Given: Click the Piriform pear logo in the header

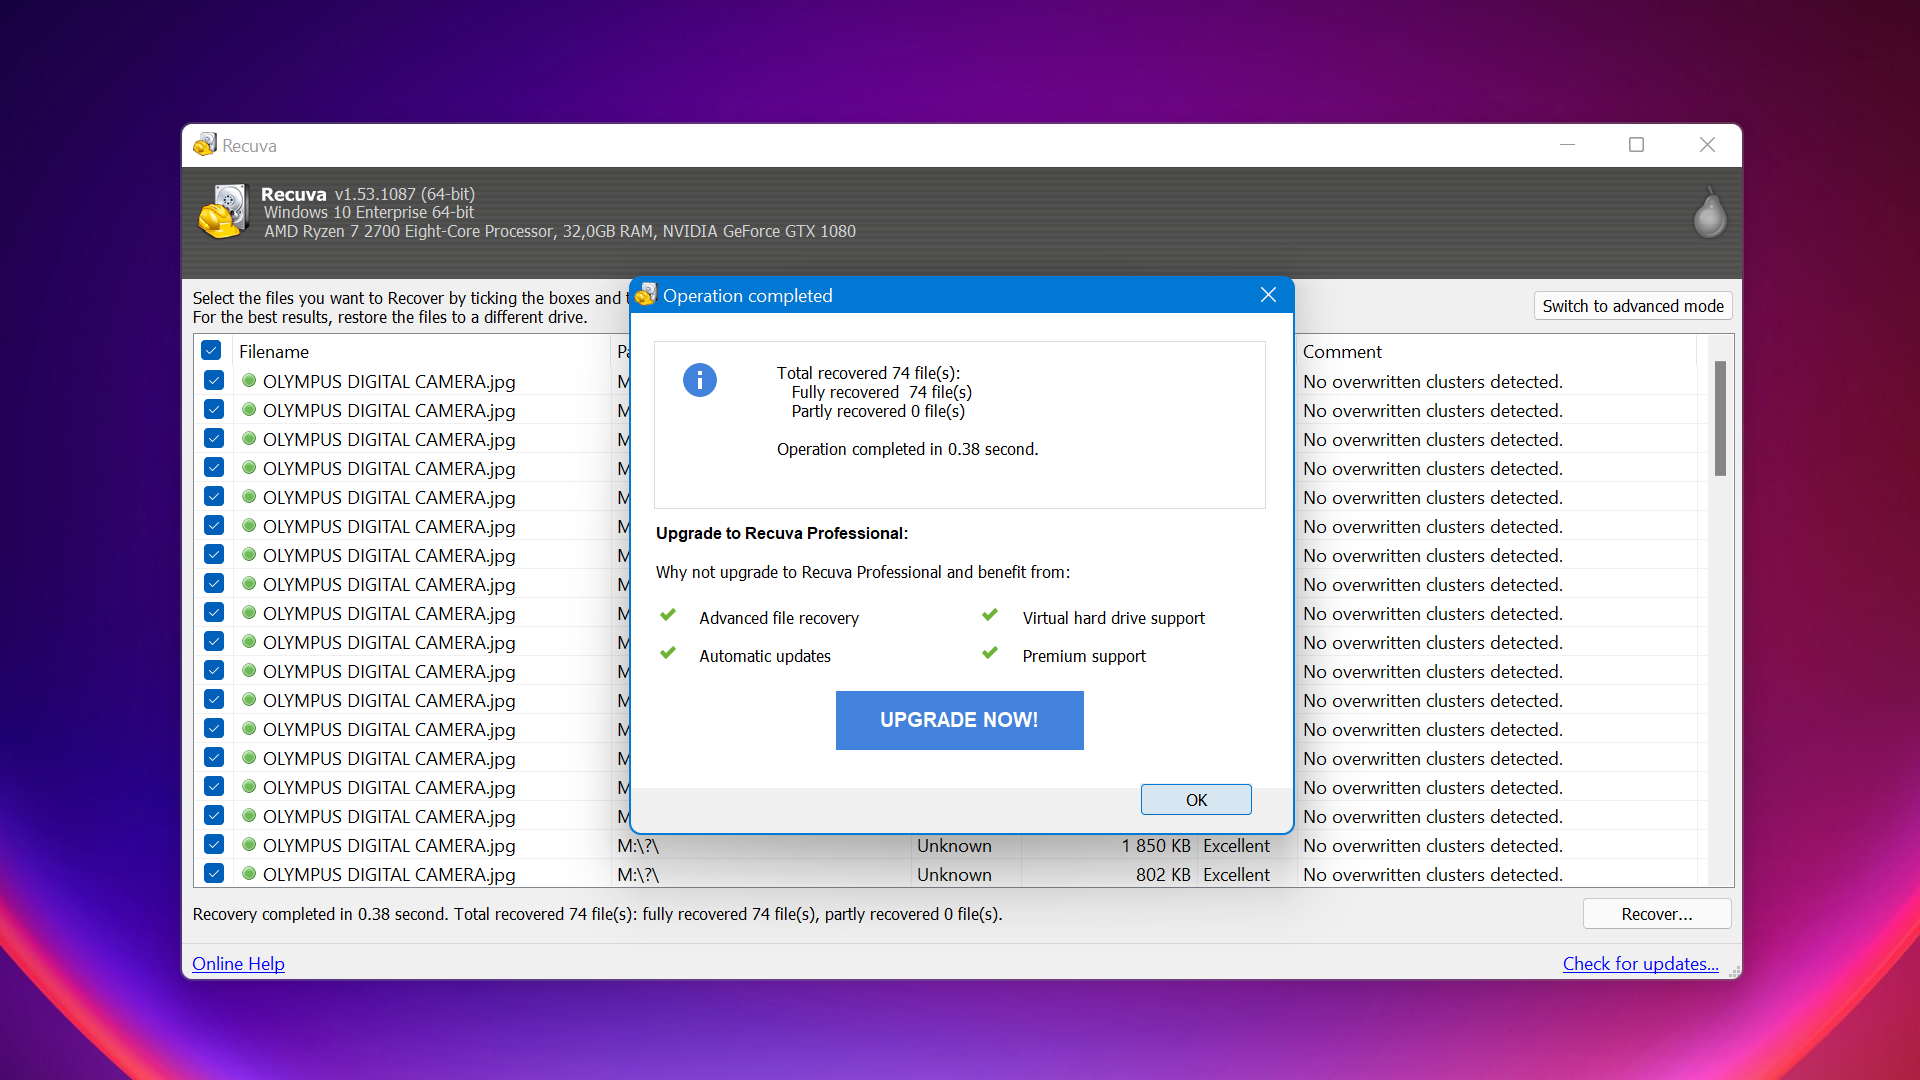Looking at the screenshot, I should [1709, 212].
